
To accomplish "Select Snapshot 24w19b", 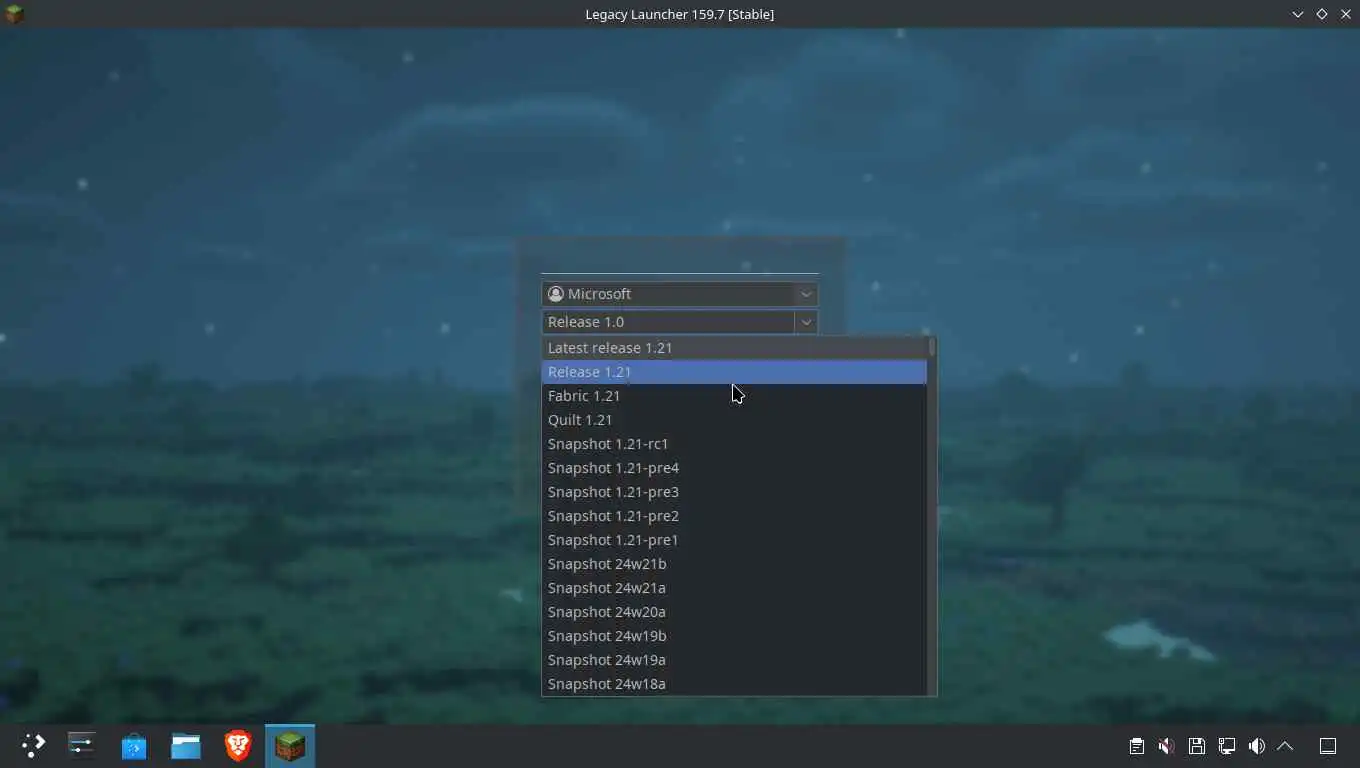I will click(x=734, y=636).
